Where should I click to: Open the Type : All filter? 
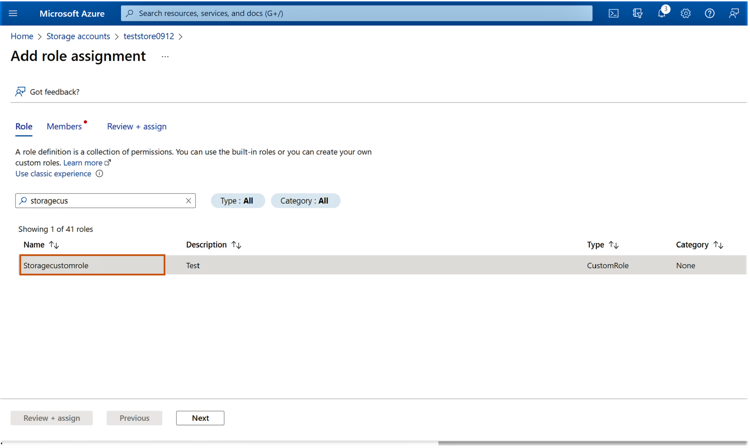tap(238, 201)
